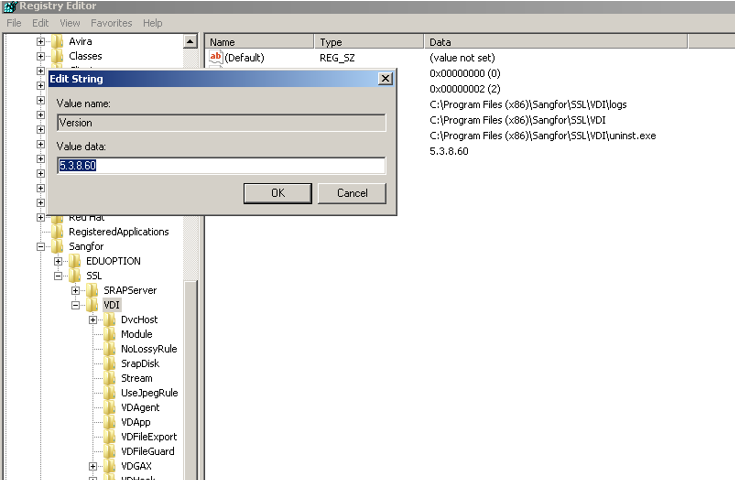Sort by the Name column header
735x480 pixels.
pyautogui.click(x=259, y=42)
